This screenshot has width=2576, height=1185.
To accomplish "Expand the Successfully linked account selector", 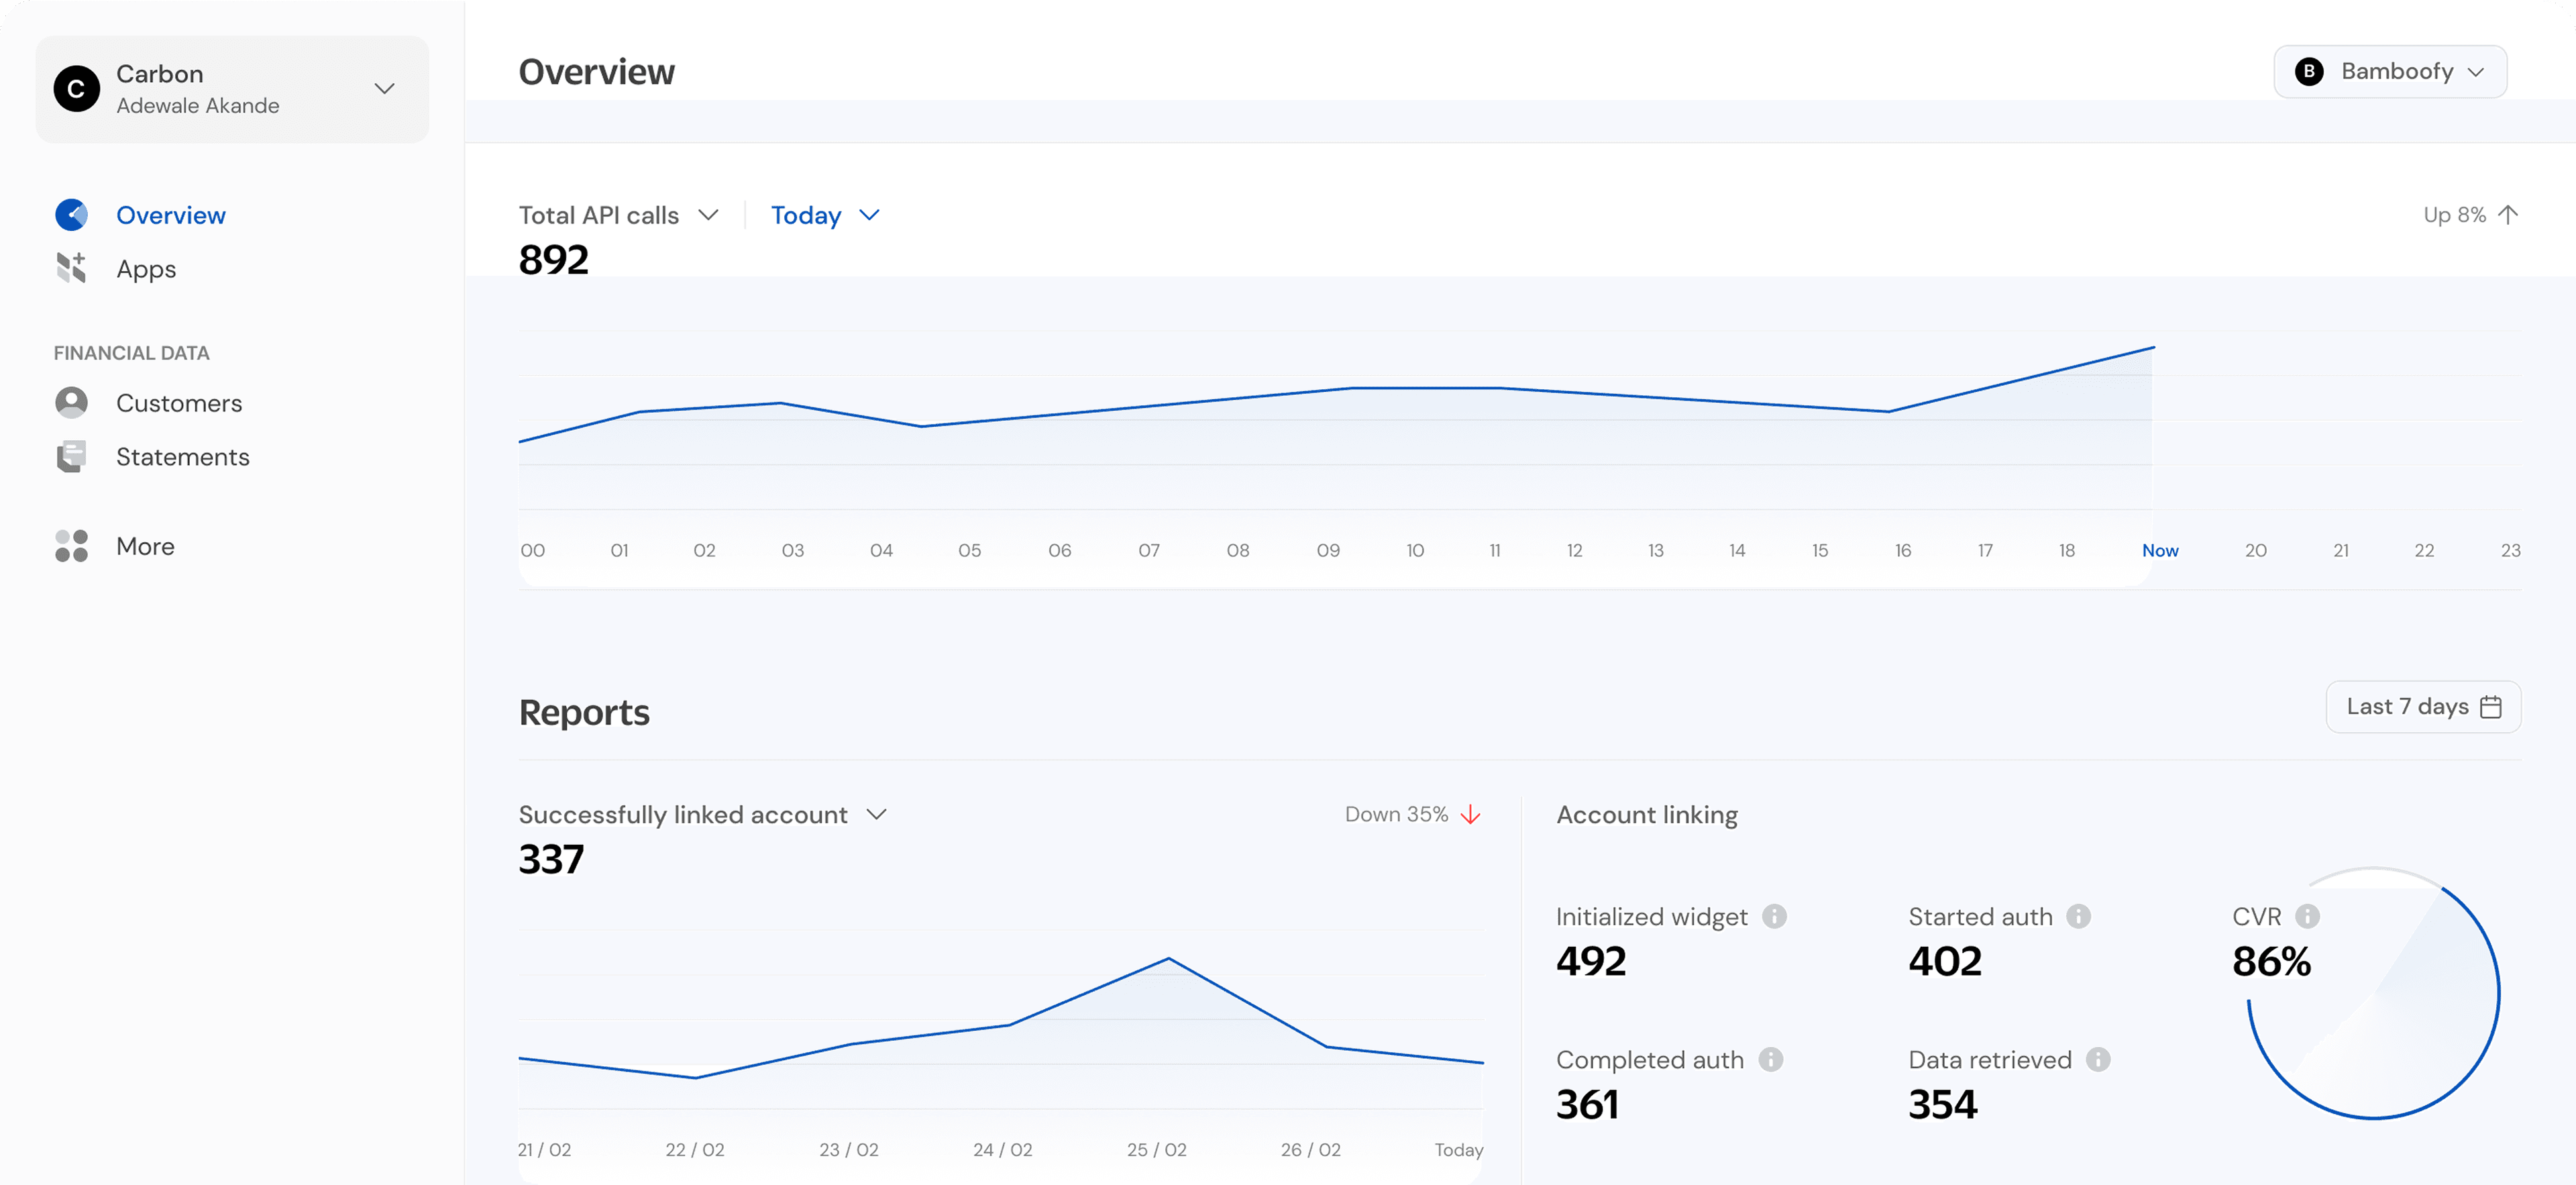I will [x=876, y=814].
